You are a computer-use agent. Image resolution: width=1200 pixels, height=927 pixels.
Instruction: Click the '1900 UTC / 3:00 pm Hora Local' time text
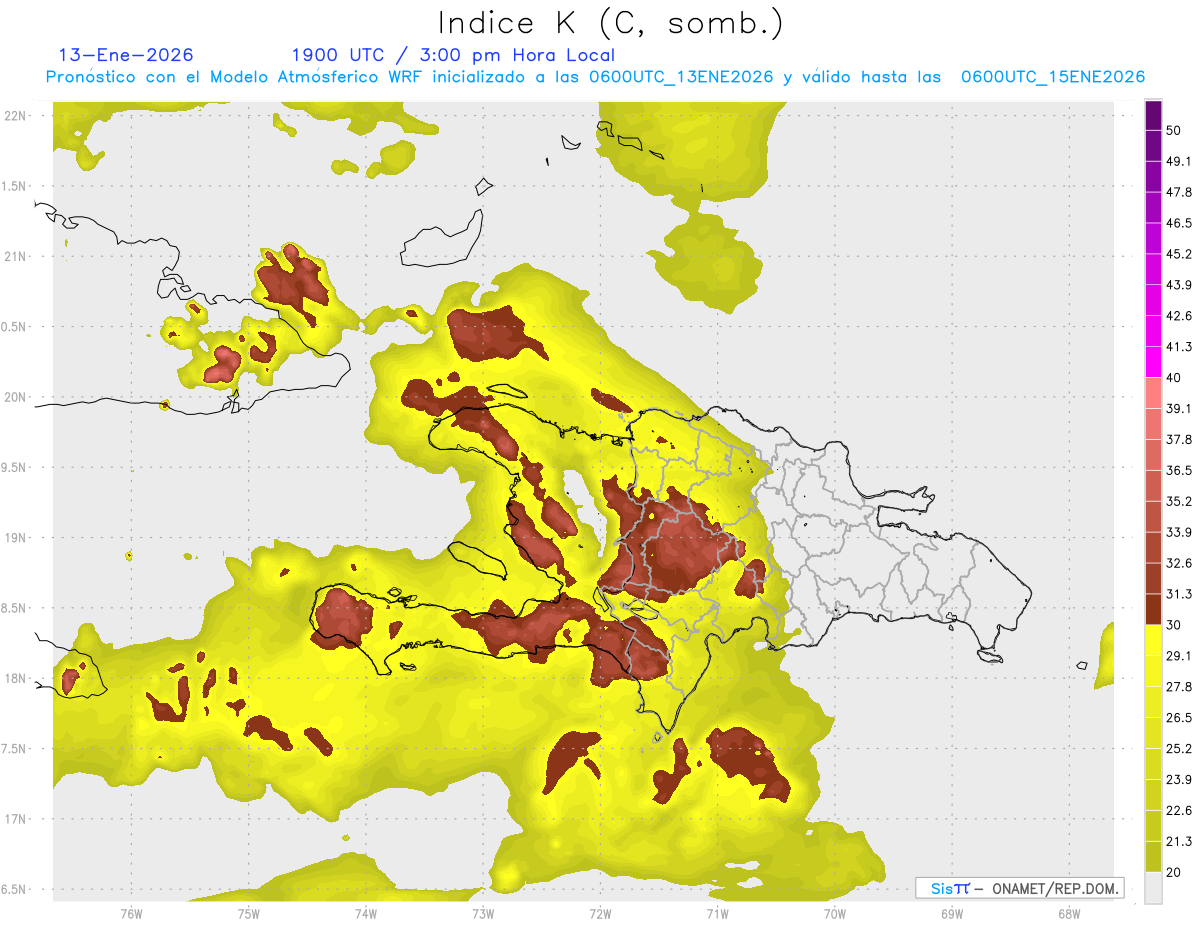453,55
